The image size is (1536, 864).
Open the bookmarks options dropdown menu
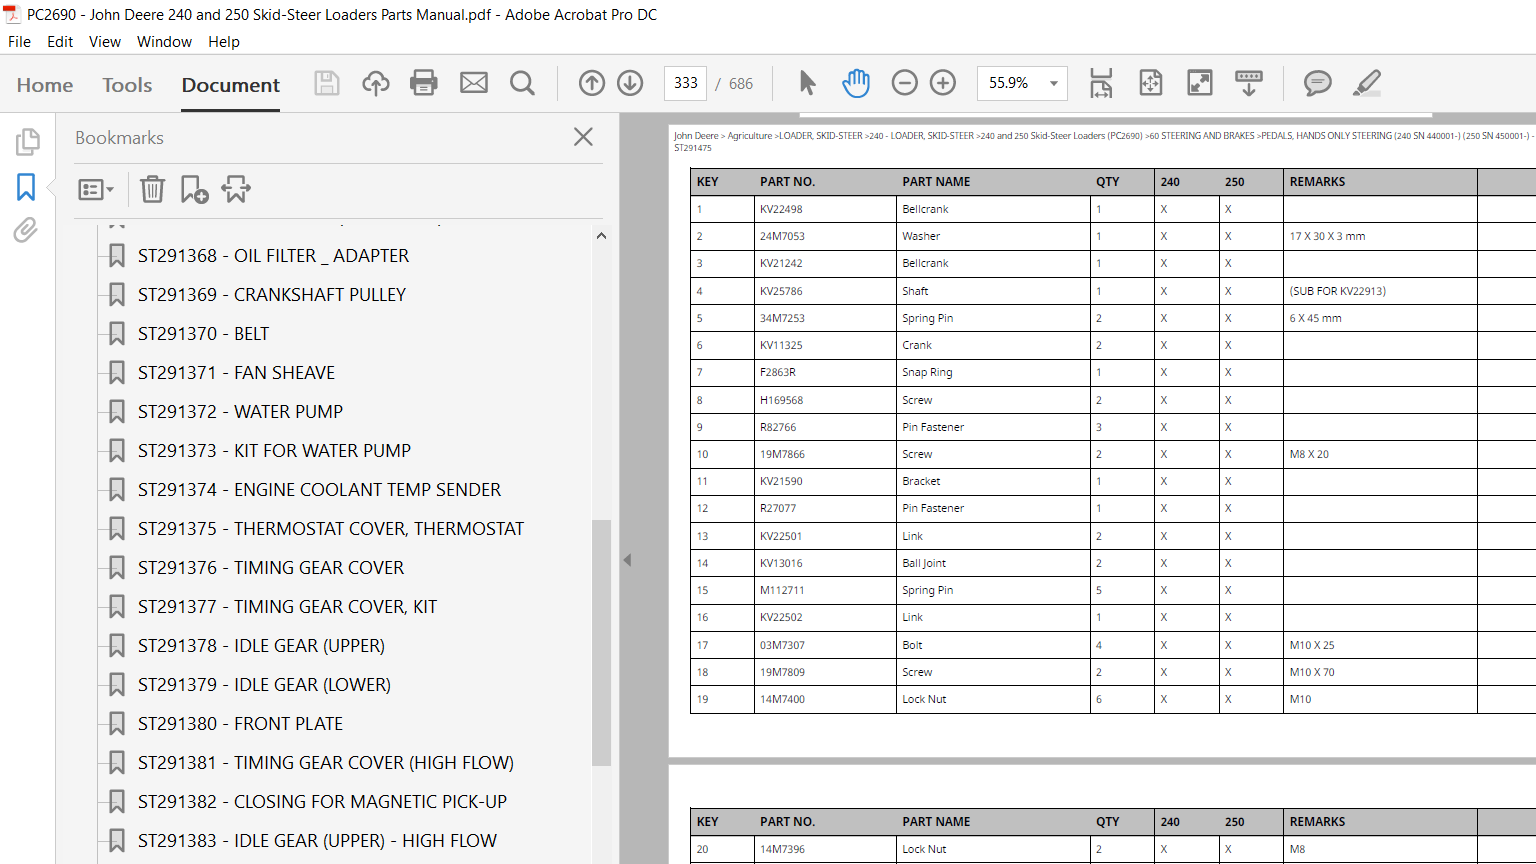pos(96,189)
